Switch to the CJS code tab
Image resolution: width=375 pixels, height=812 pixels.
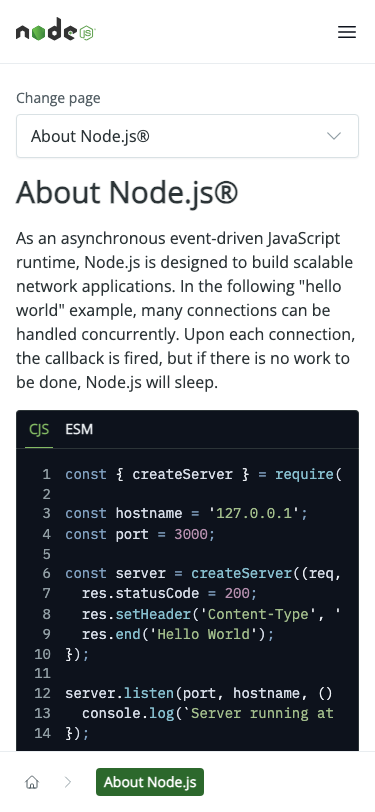39,429
